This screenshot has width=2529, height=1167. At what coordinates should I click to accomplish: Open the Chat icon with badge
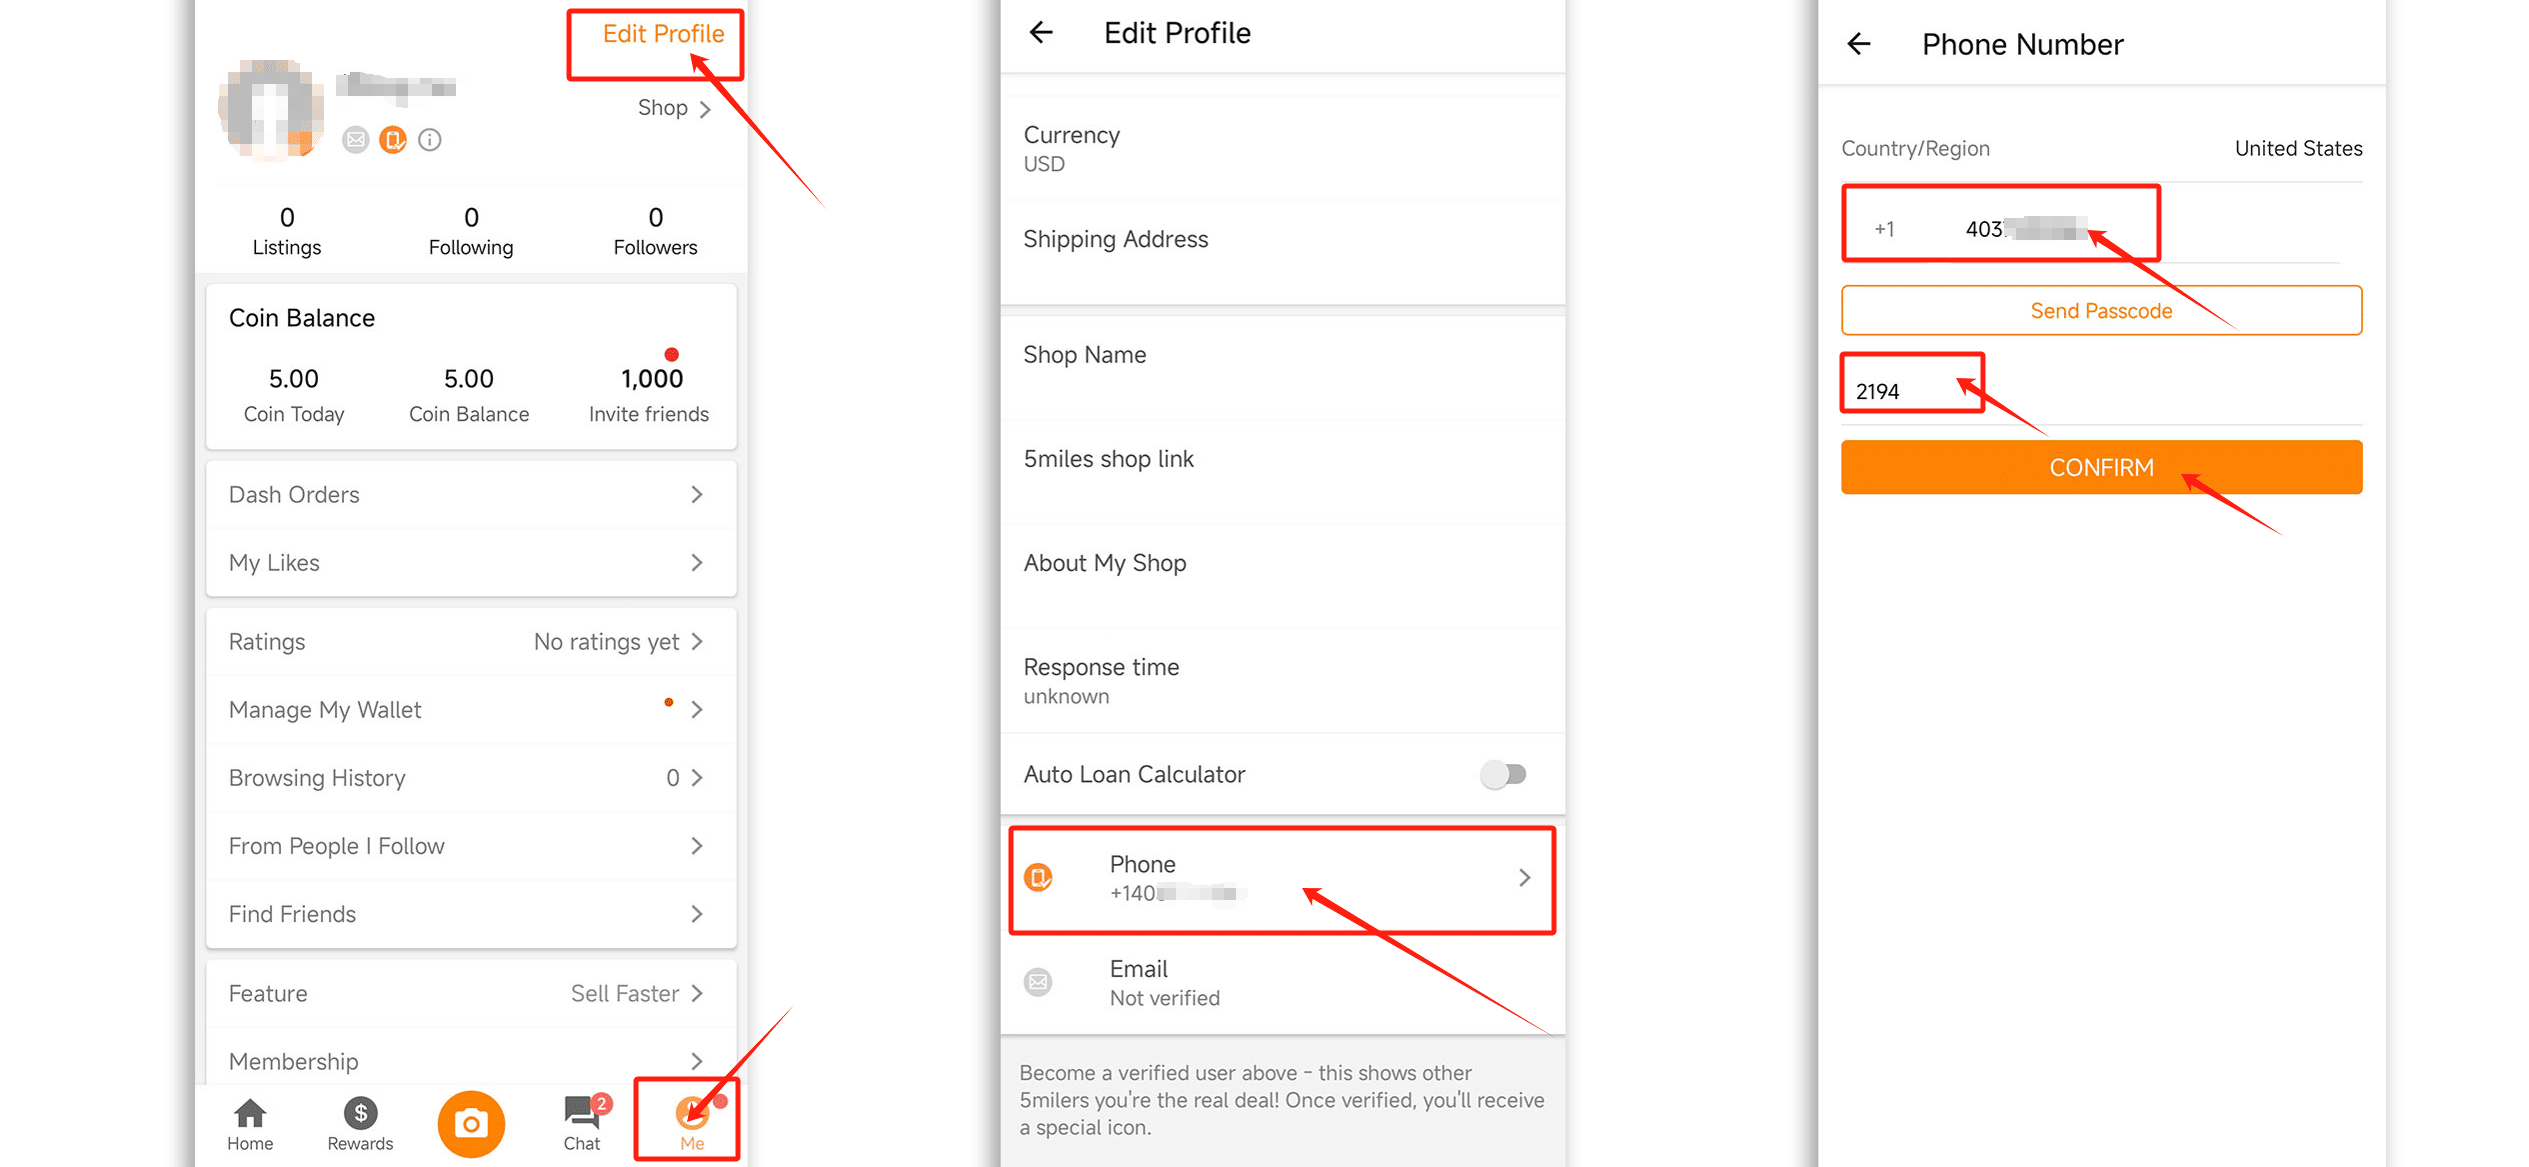coord(583,1111)
